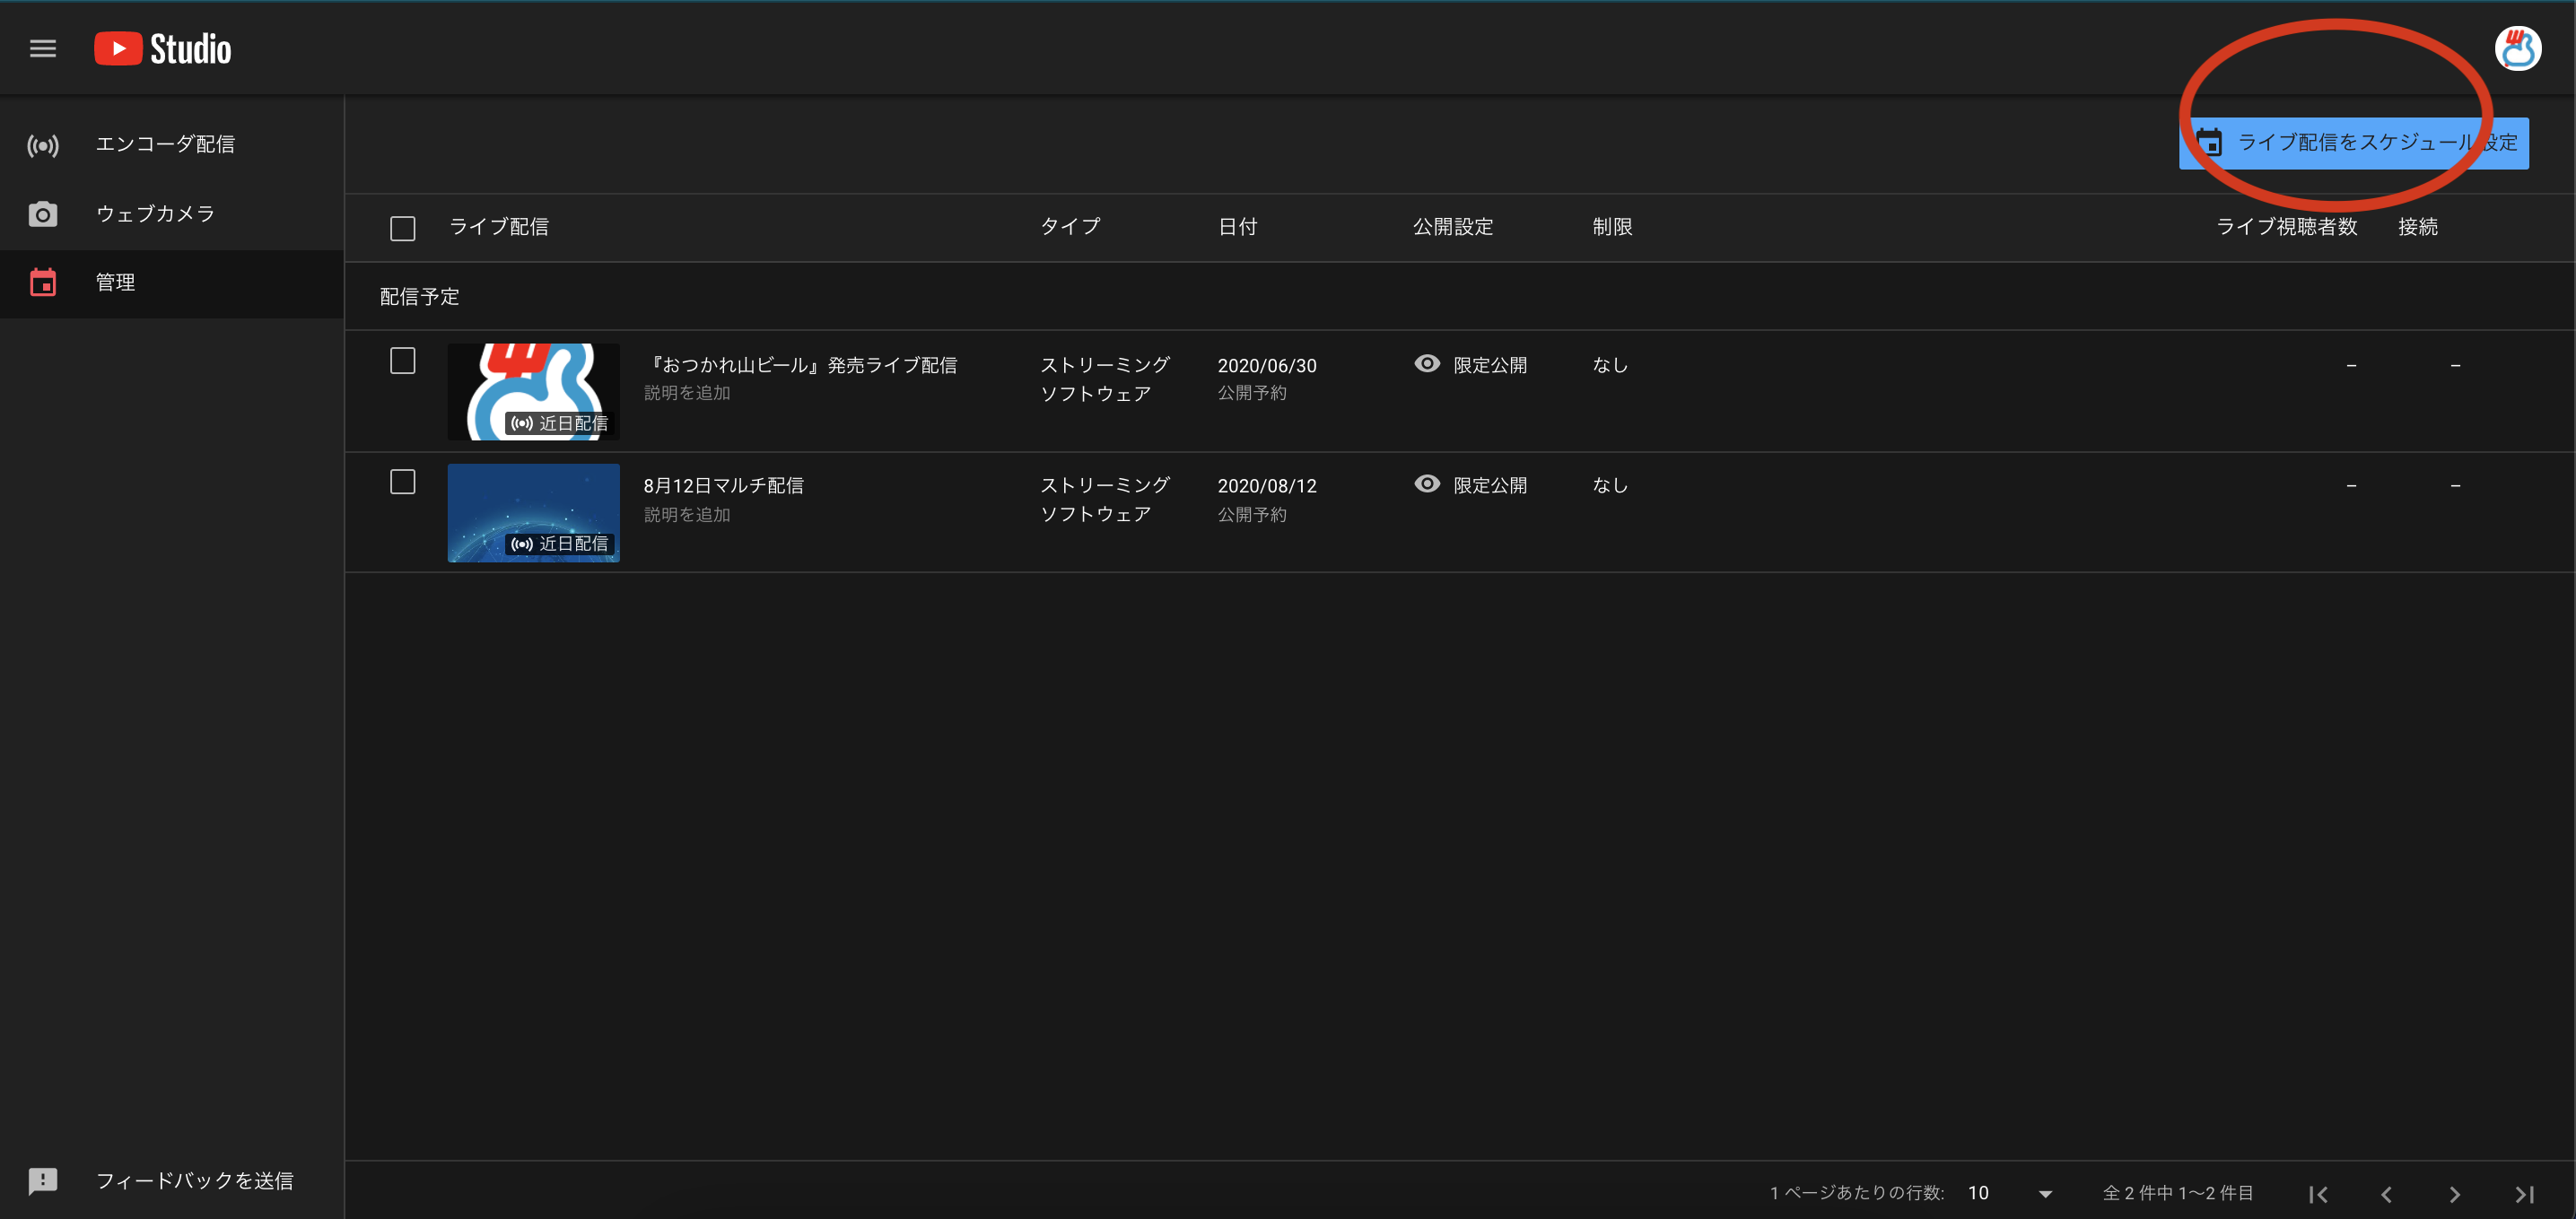Jump to the last page with pagination arrow
This screenshot has width=2576, height=1219.
click(2524, 1193)
